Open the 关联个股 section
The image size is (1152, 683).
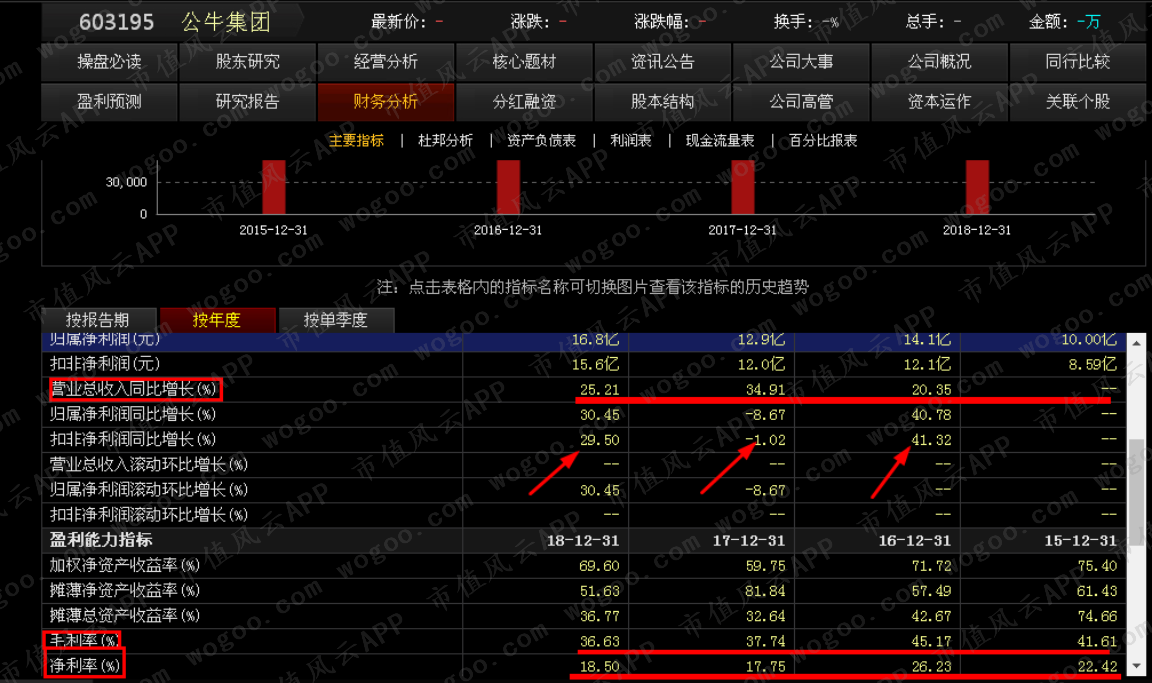pos(1078,101)
